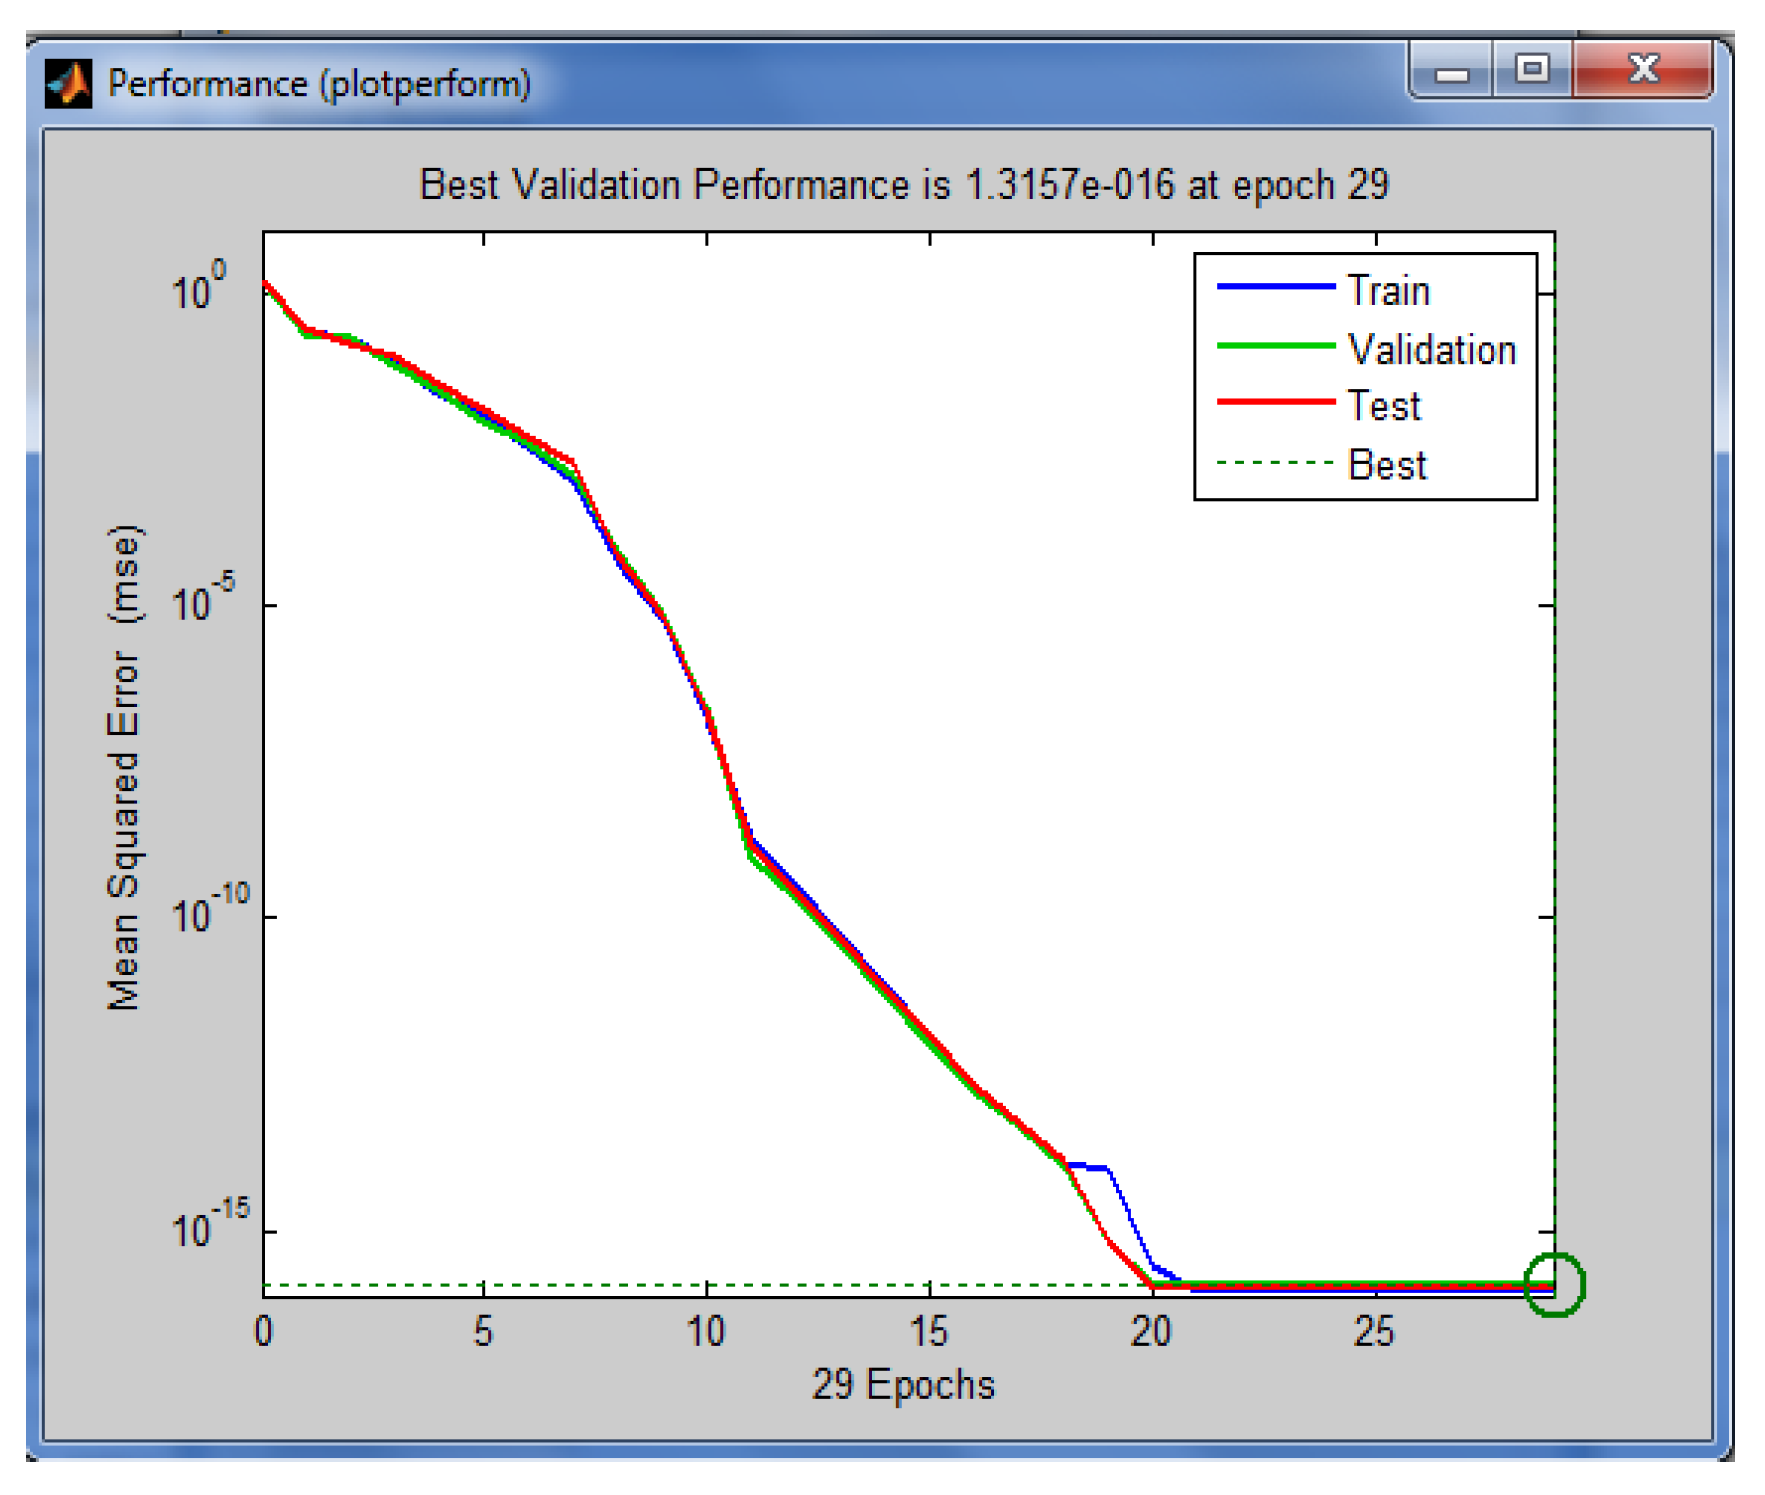Select the Best label in the legend
The height and width of the screenshot is (1495, 1765).
click(1387, 465)
